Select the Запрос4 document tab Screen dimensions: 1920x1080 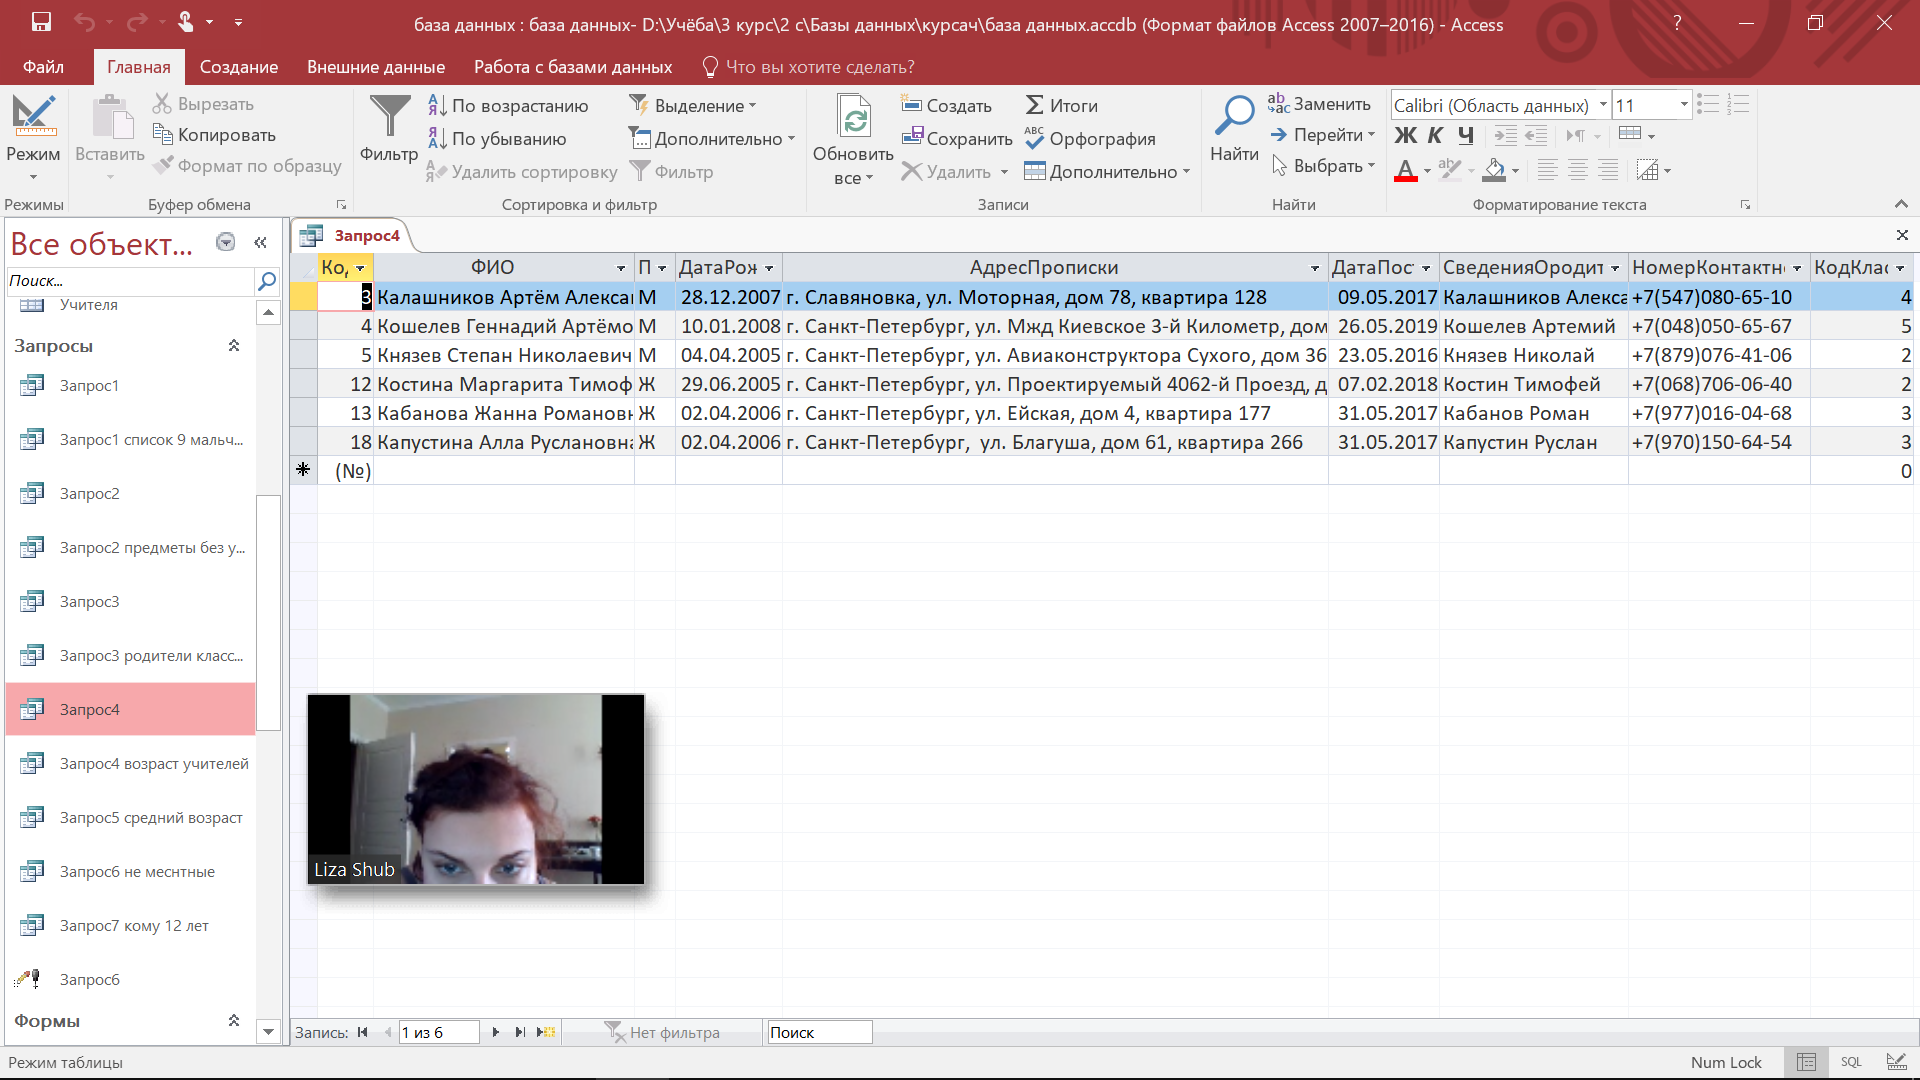coord(353,236)
